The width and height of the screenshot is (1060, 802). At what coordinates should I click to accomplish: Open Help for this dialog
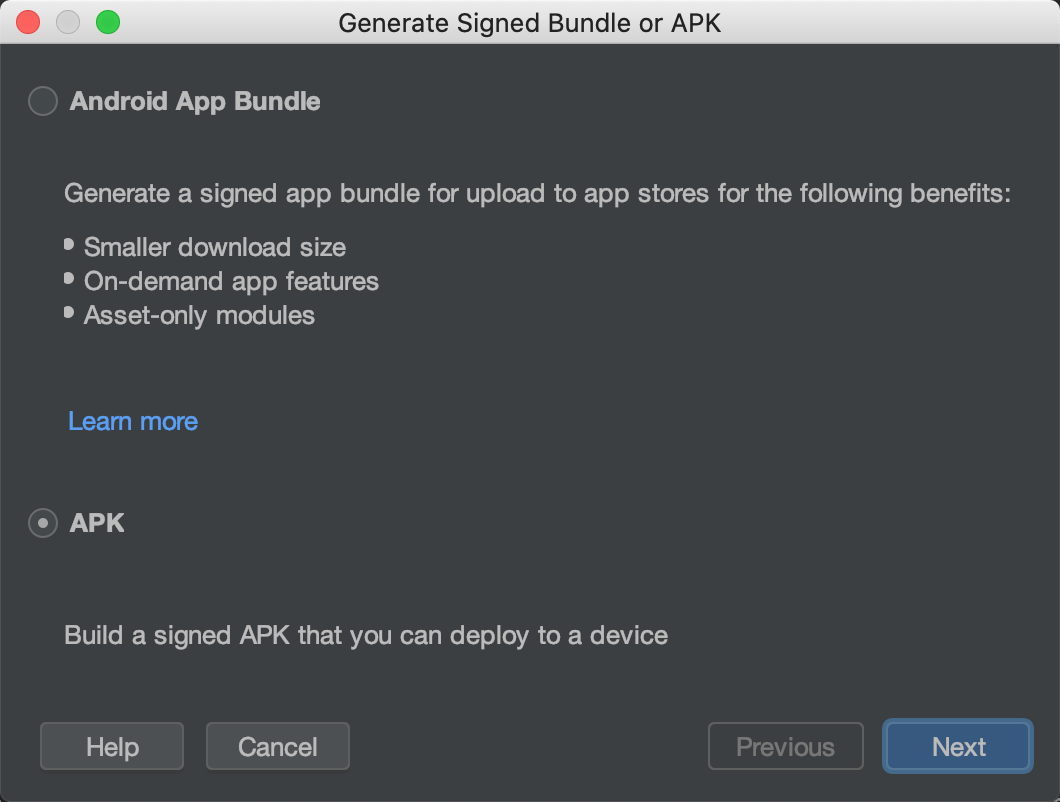pos(111,746)
